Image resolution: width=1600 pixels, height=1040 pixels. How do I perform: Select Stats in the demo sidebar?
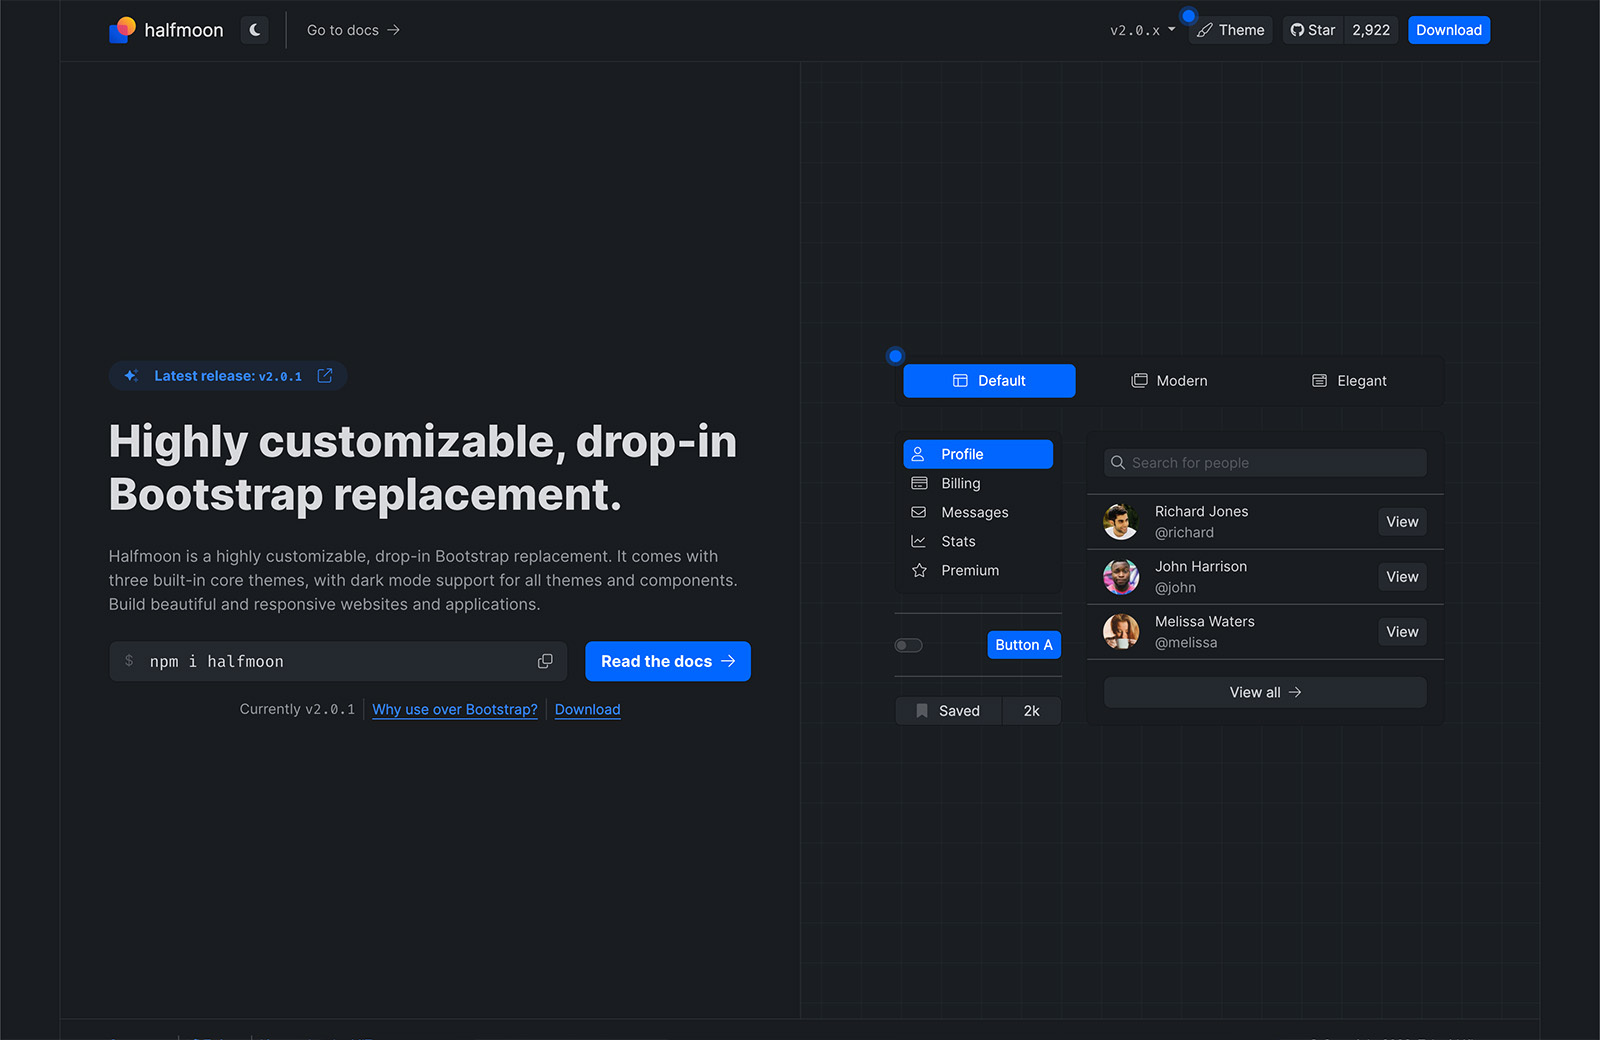click(978, 541)
